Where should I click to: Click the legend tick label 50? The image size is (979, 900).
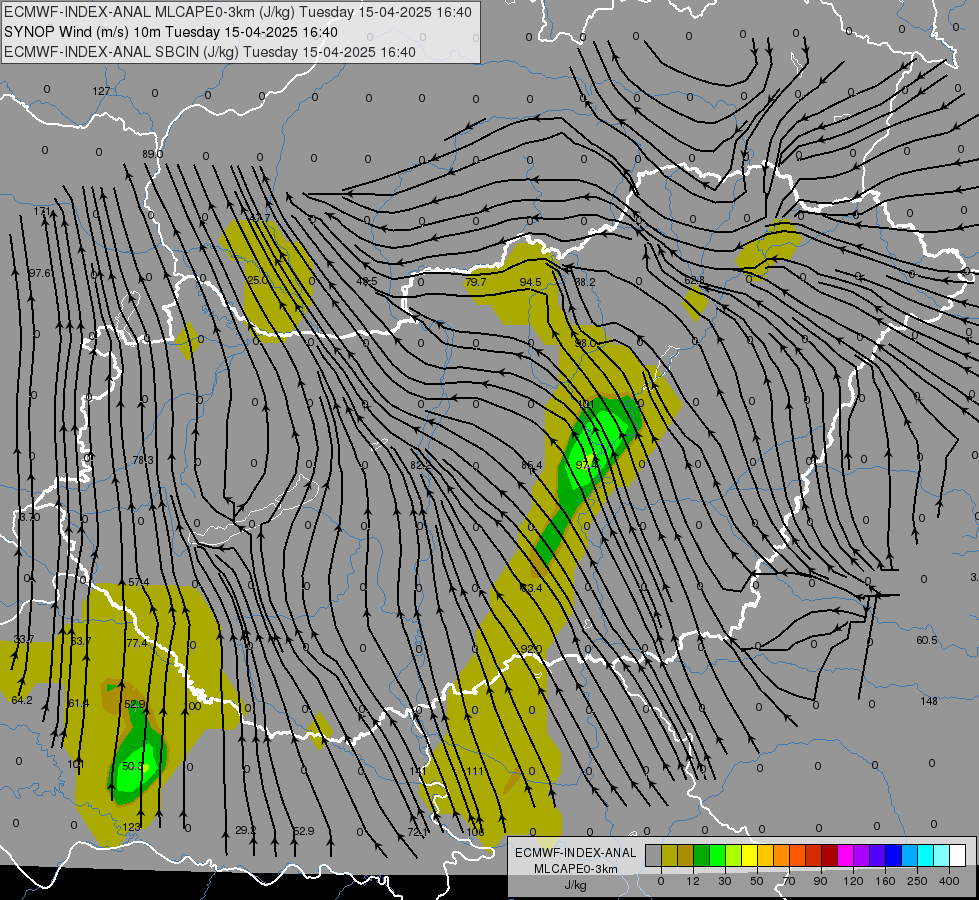(x=756, y=881)
